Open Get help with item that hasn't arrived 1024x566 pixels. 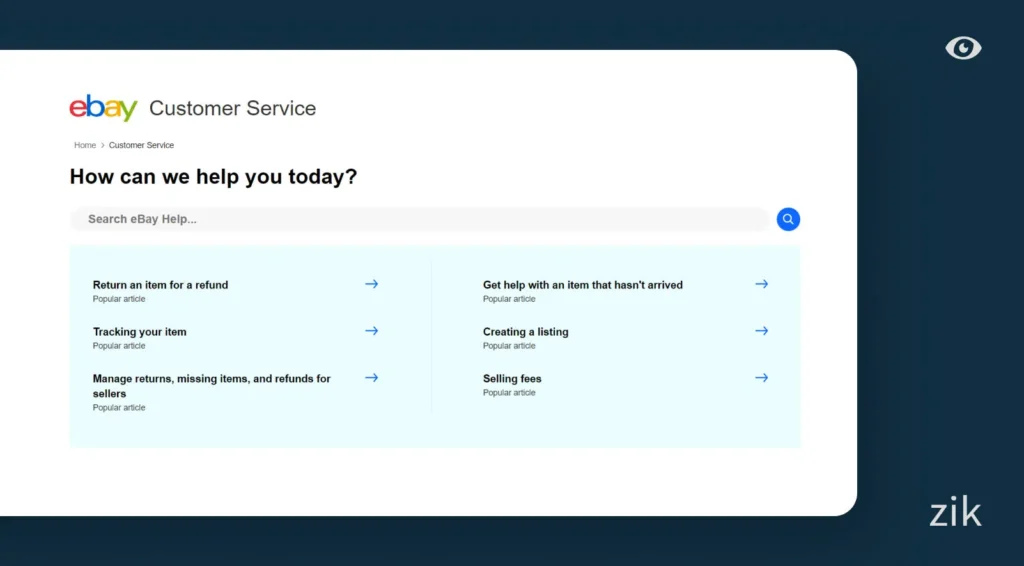coord(582,285)
